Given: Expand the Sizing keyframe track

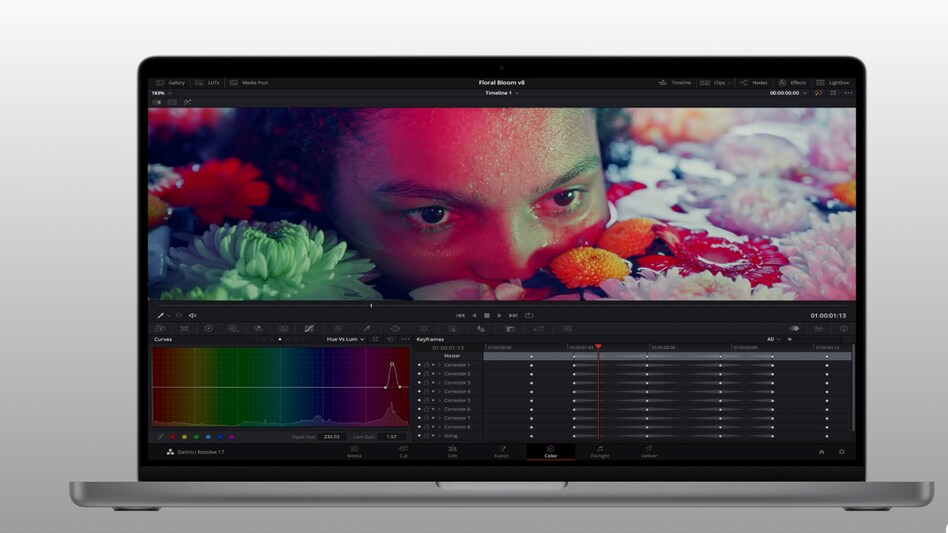Looking at the screenshot, I should (x=440, y=436).
